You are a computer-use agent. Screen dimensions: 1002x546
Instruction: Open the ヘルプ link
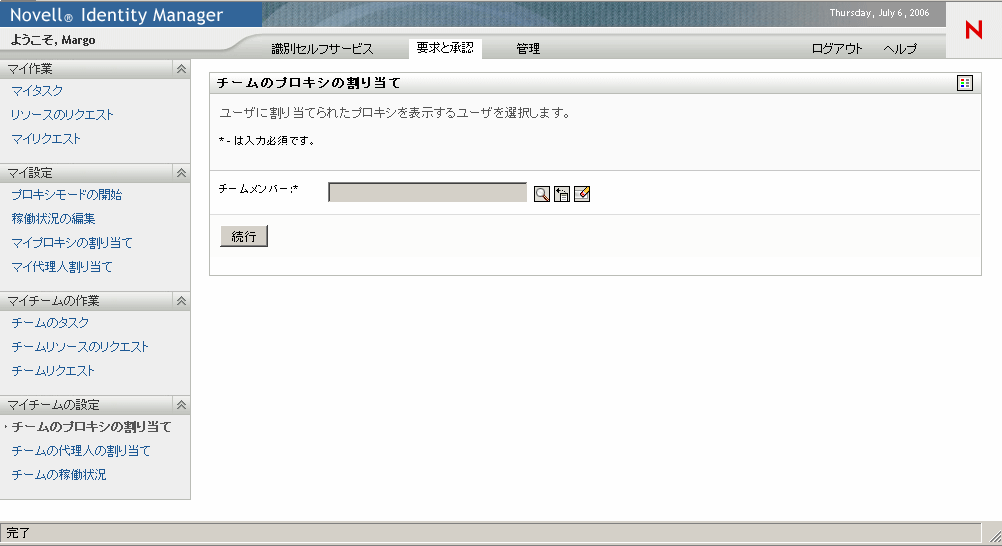click(900, 49)
